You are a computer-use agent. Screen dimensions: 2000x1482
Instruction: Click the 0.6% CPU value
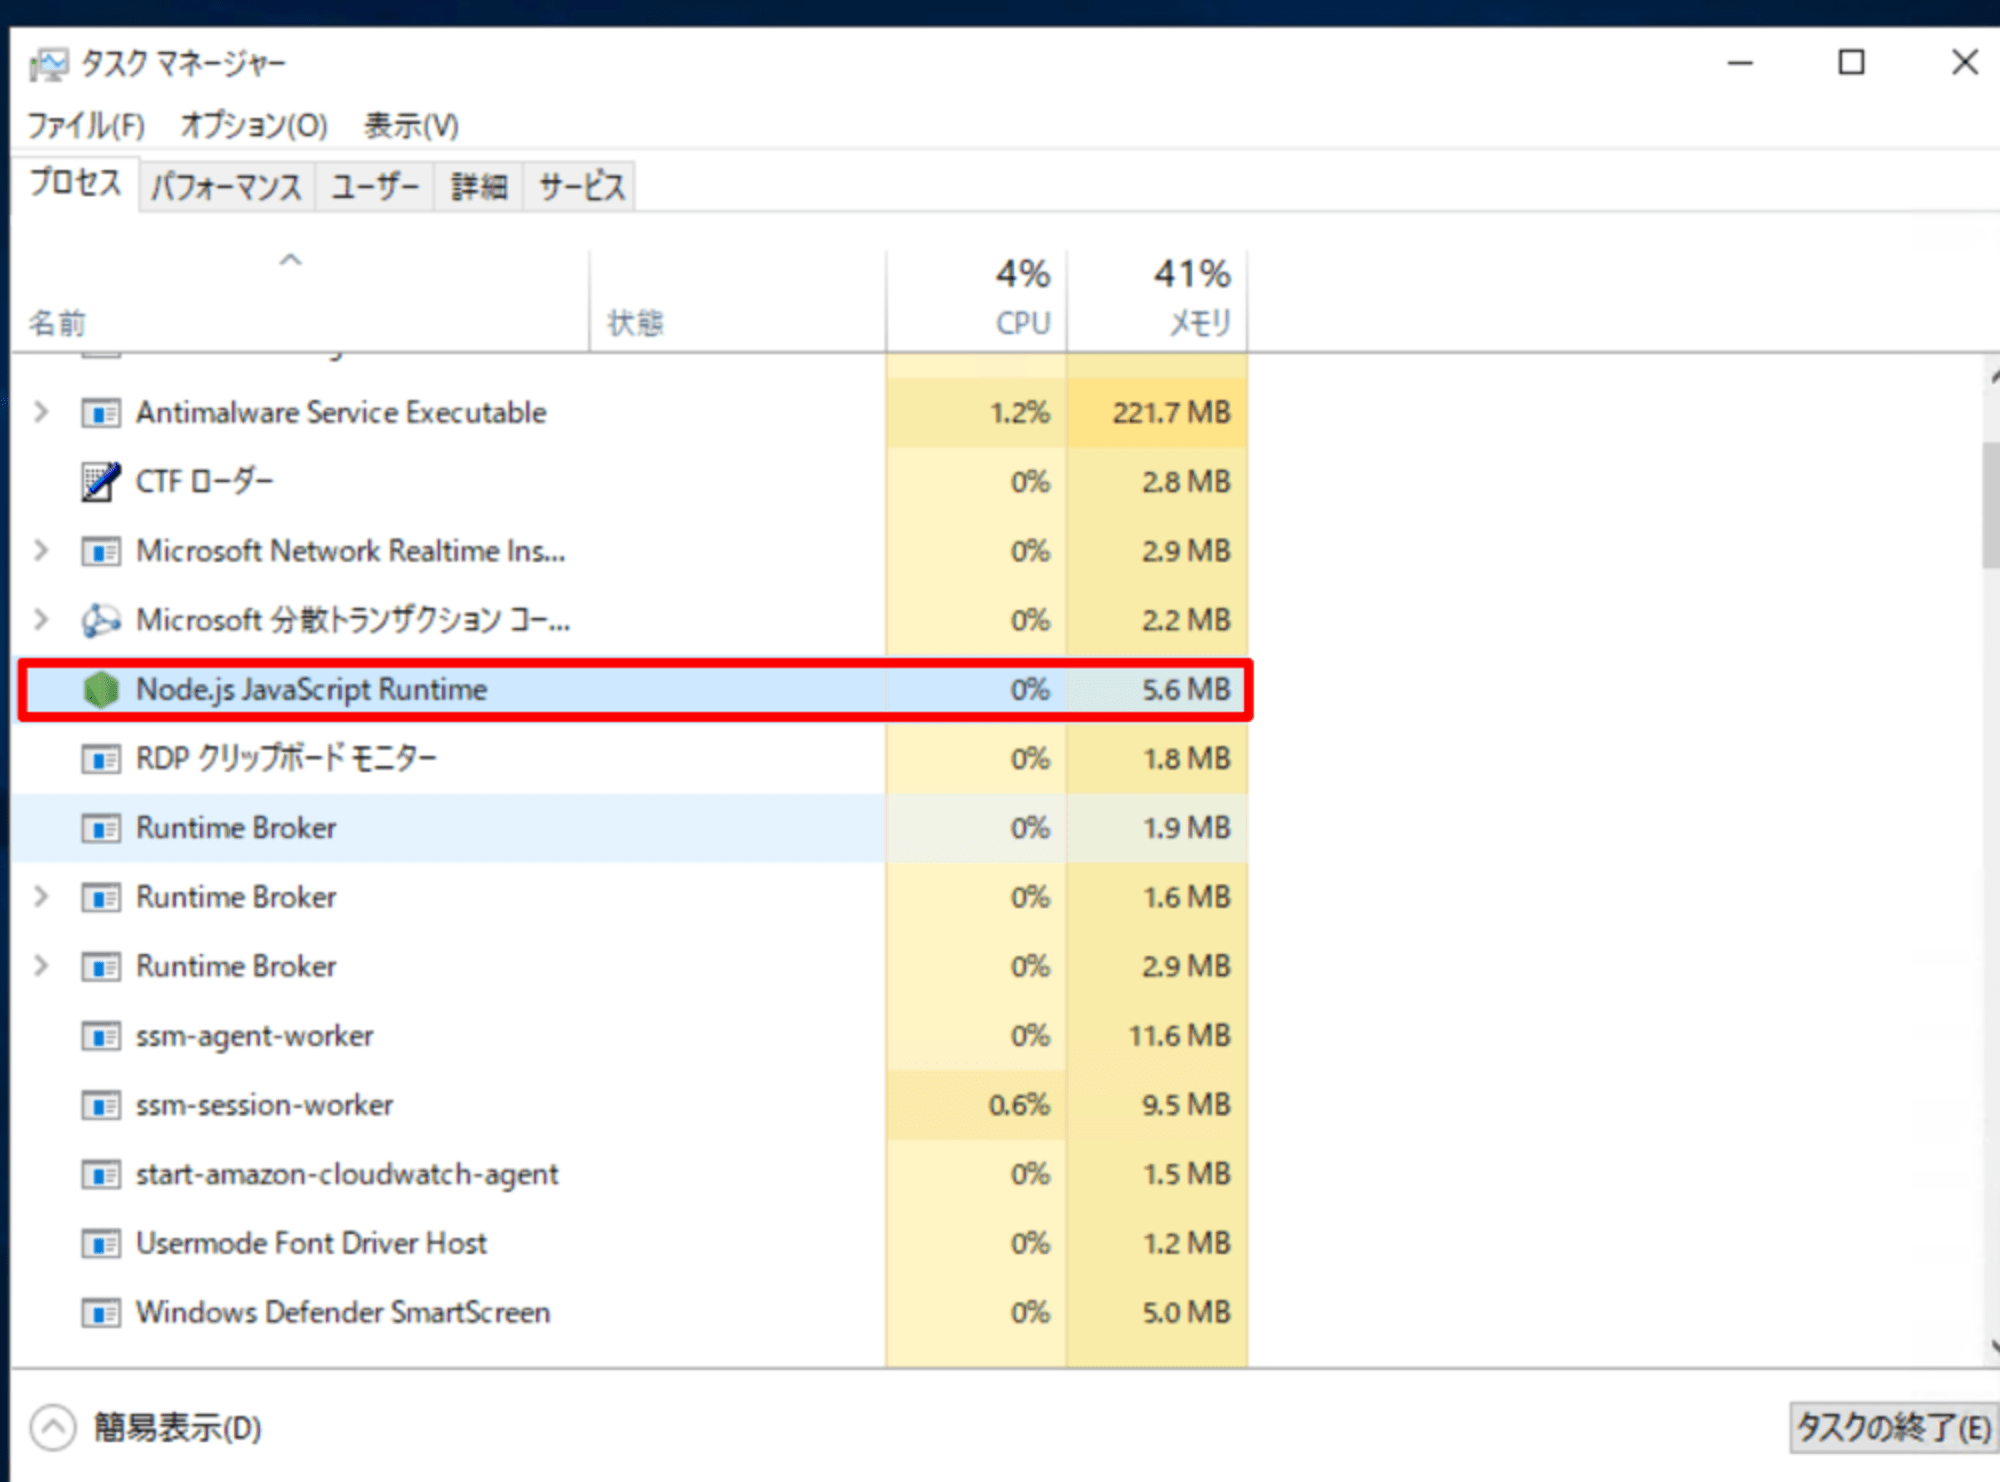[x=1020, y=1105]
